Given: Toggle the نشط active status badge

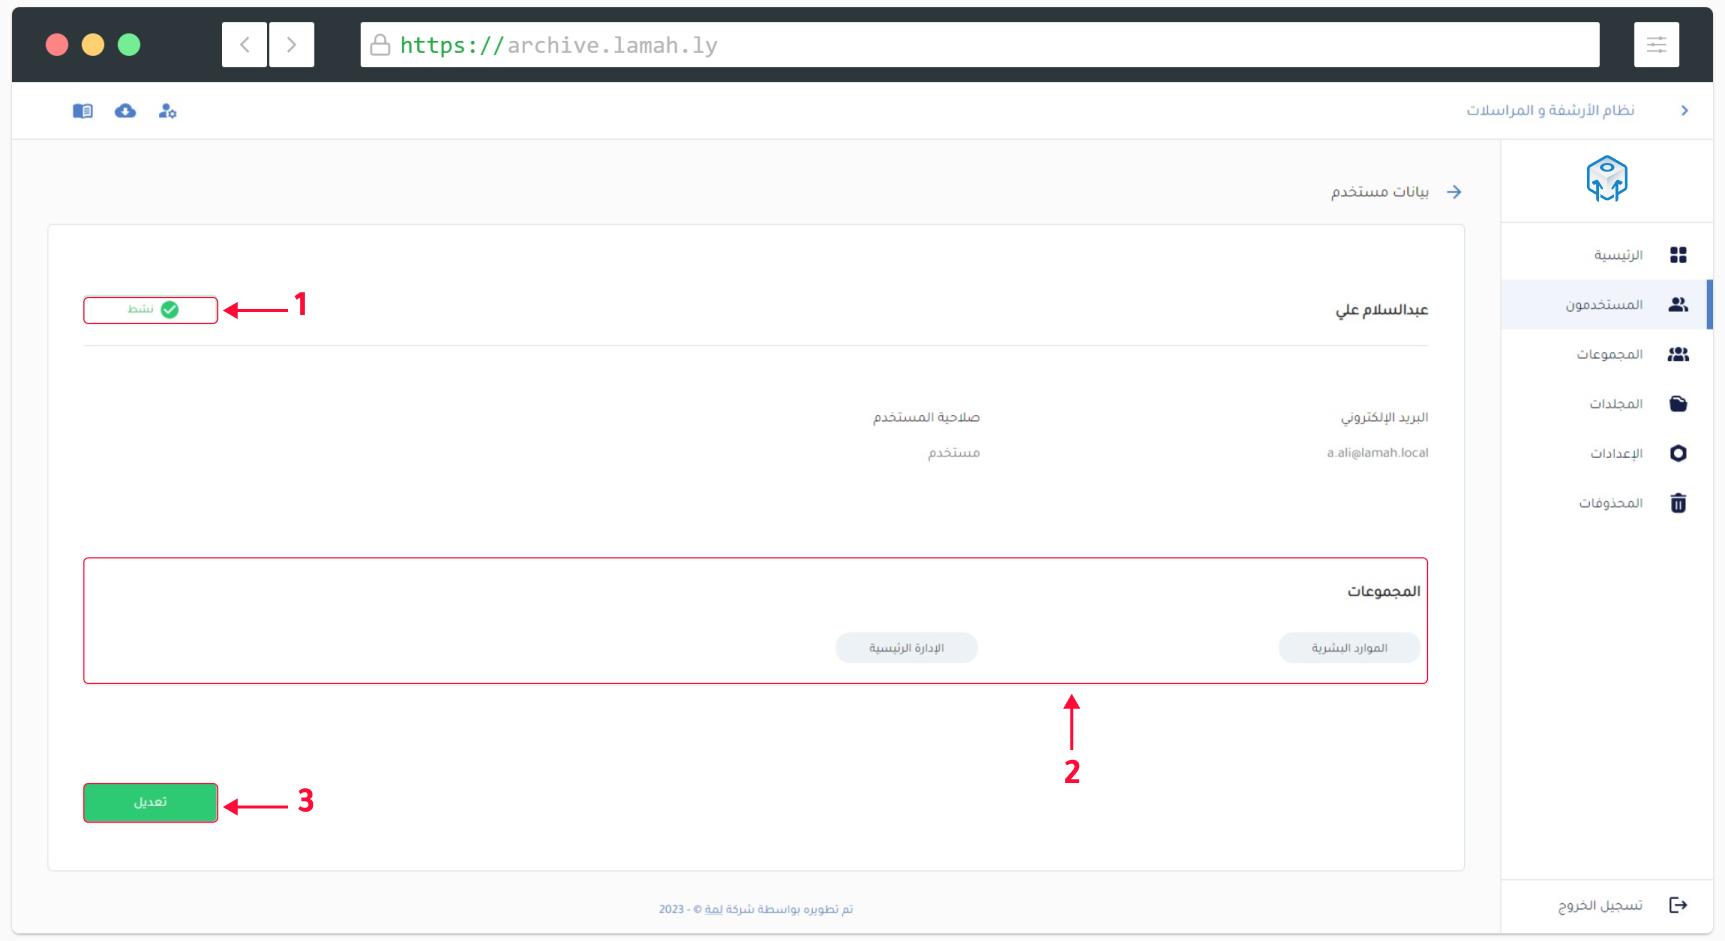Looking at the screenshot, I should tap(151, 310).
